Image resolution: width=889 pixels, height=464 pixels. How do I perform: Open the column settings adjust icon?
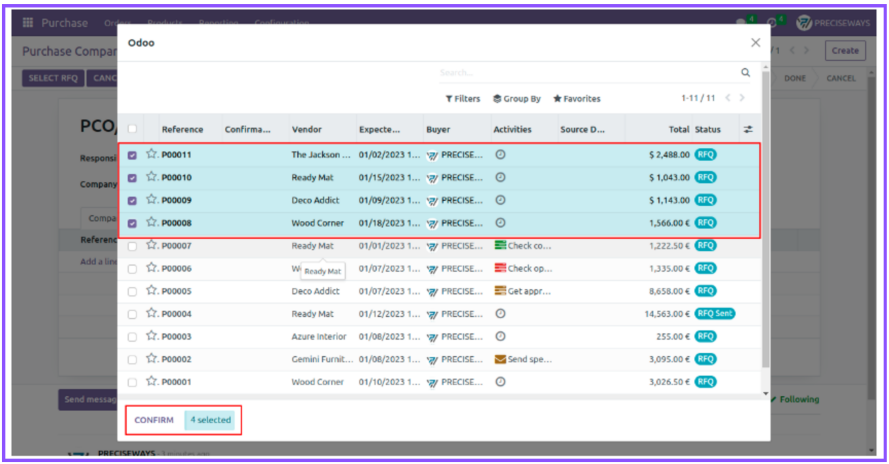[x=747, y=129]
